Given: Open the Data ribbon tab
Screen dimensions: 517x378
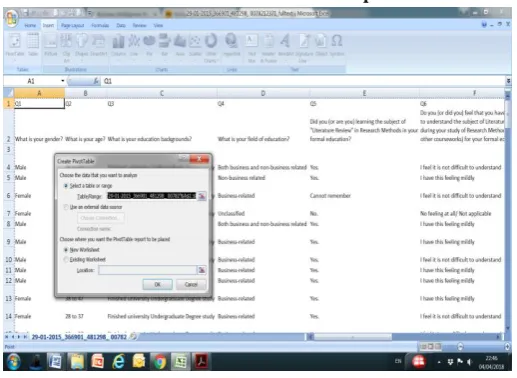Looking at the screenshot, I should coord(121,25).
